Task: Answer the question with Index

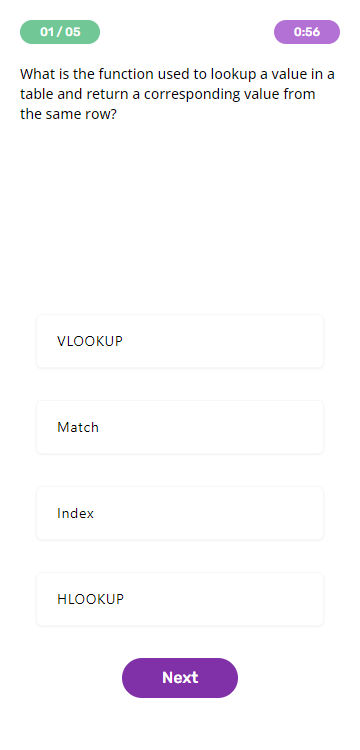Action: coord(180,513)
